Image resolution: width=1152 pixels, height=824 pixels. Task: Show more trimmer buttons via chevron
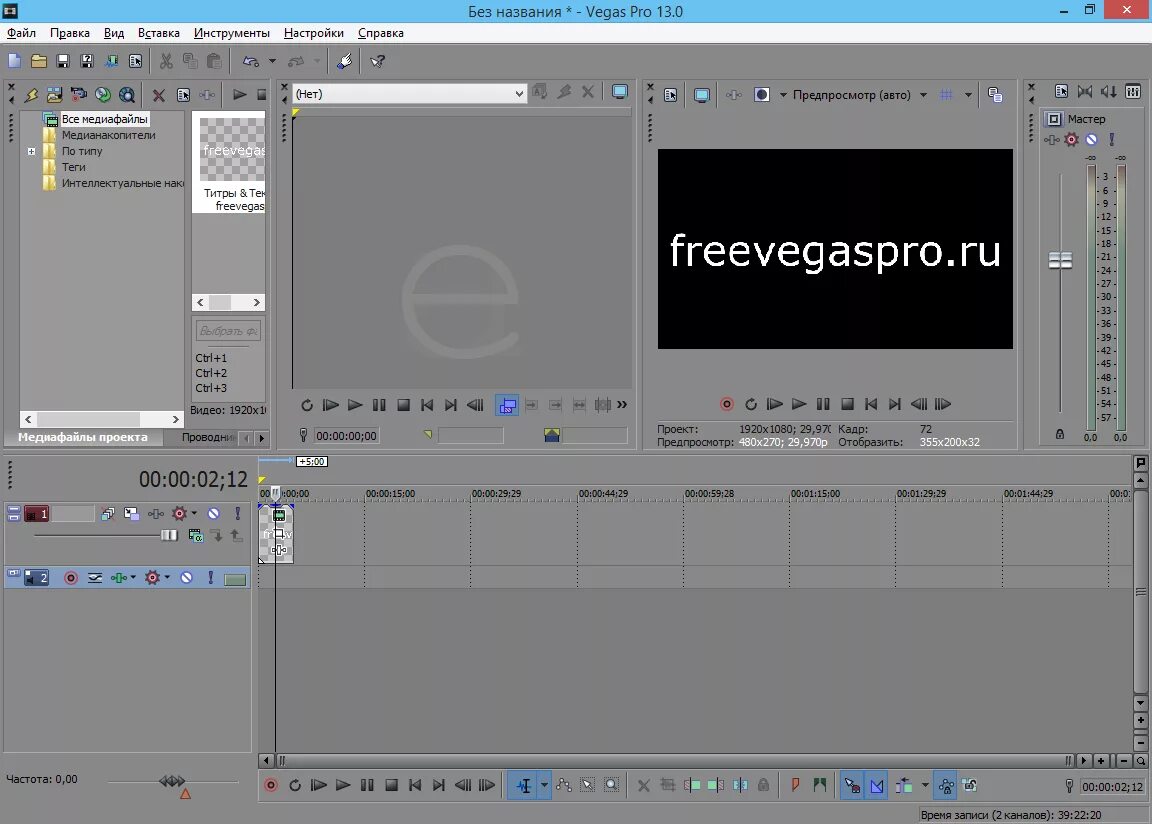(x=622, y=405)
